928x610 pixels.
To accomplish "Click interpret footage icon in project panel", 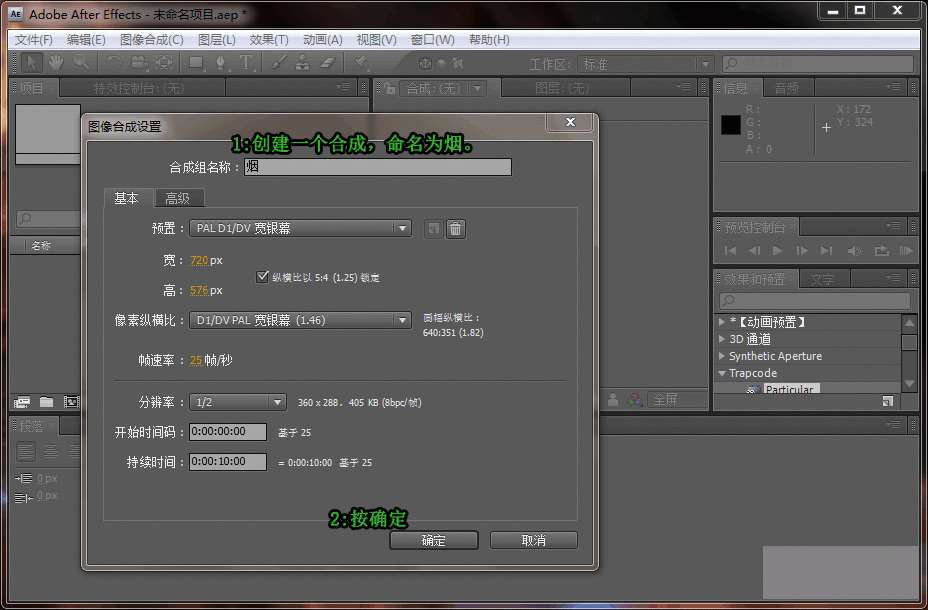I will 22,402.
